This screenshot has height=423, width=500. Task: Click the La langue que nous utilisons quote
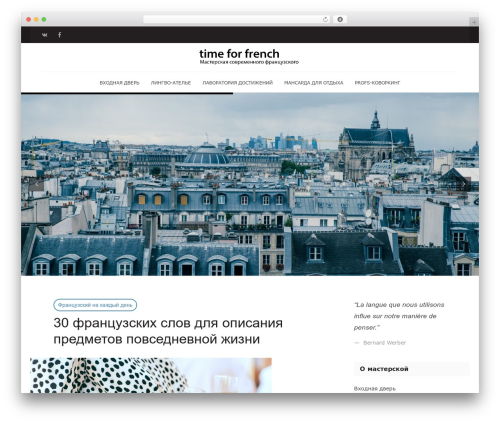pos(399,316)
